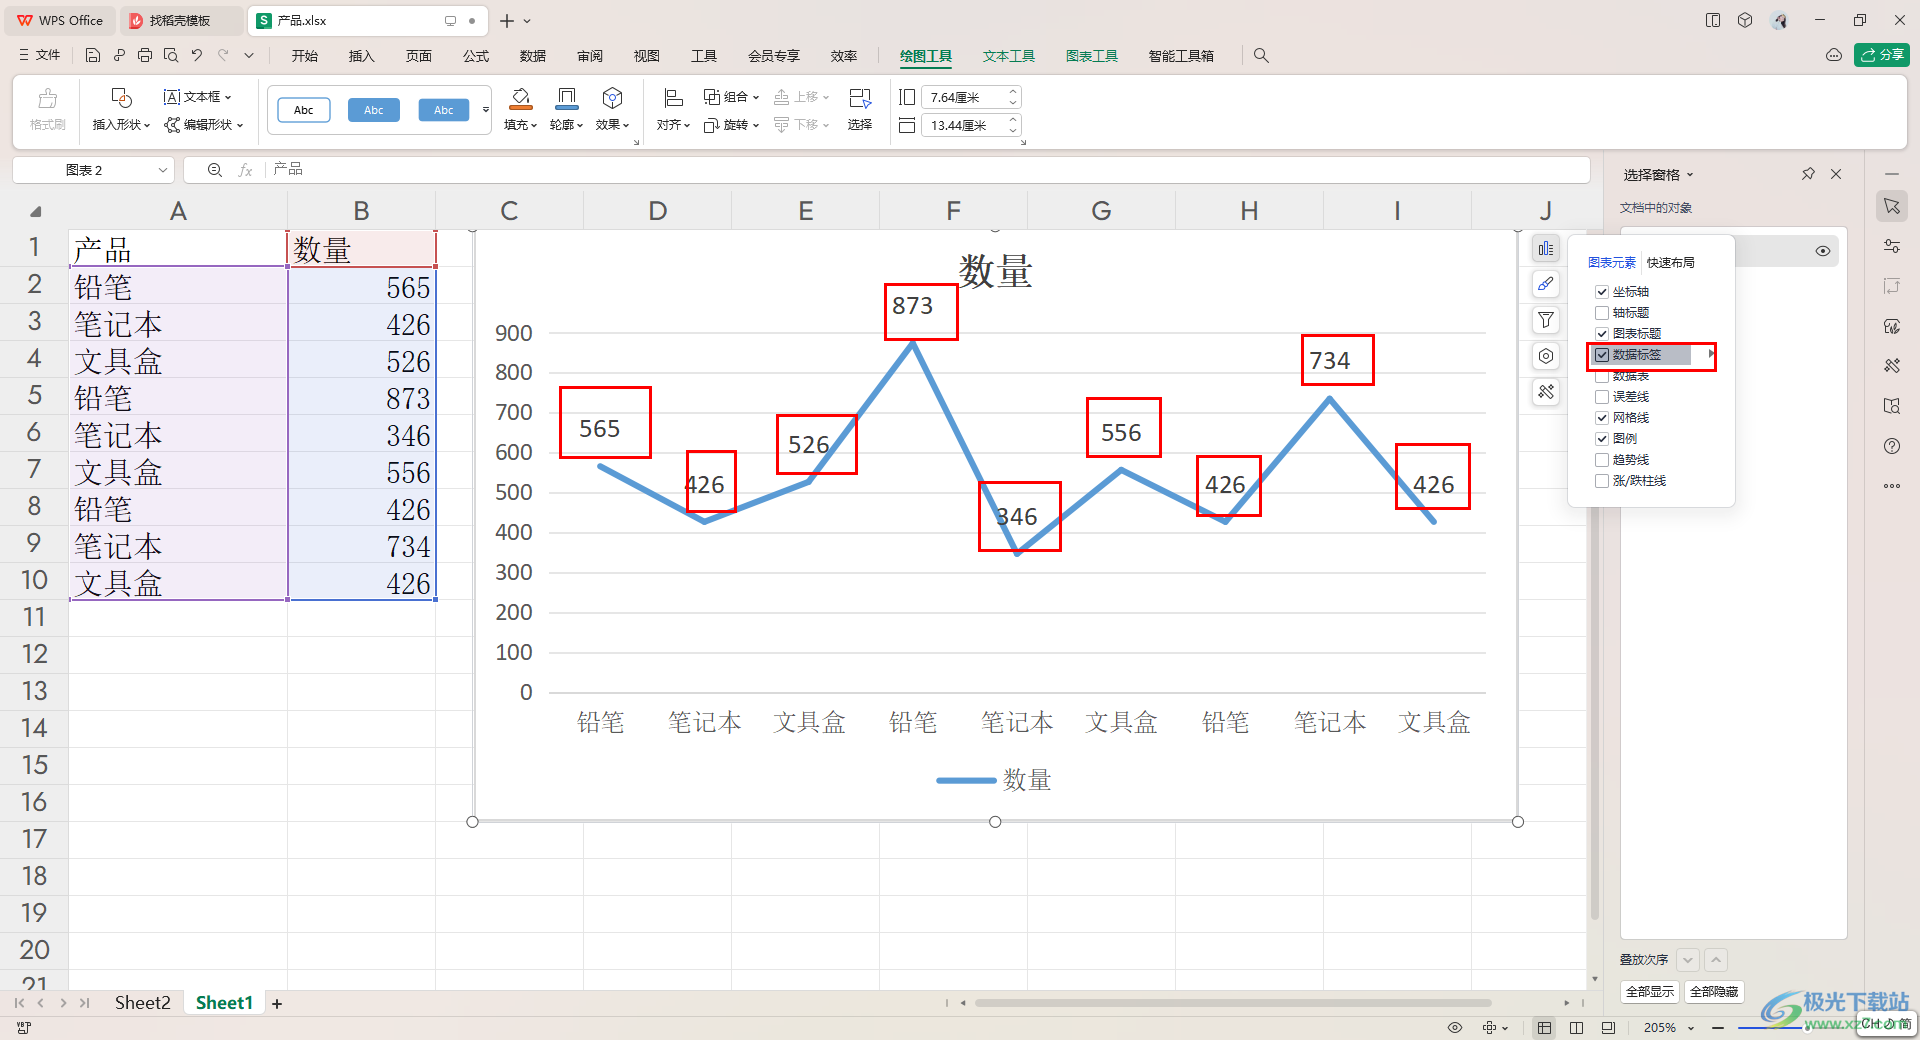Screen dimensions: 1920x1040
Task: Select the white outlined Abc shape style
Action: (x=304, y=110)
